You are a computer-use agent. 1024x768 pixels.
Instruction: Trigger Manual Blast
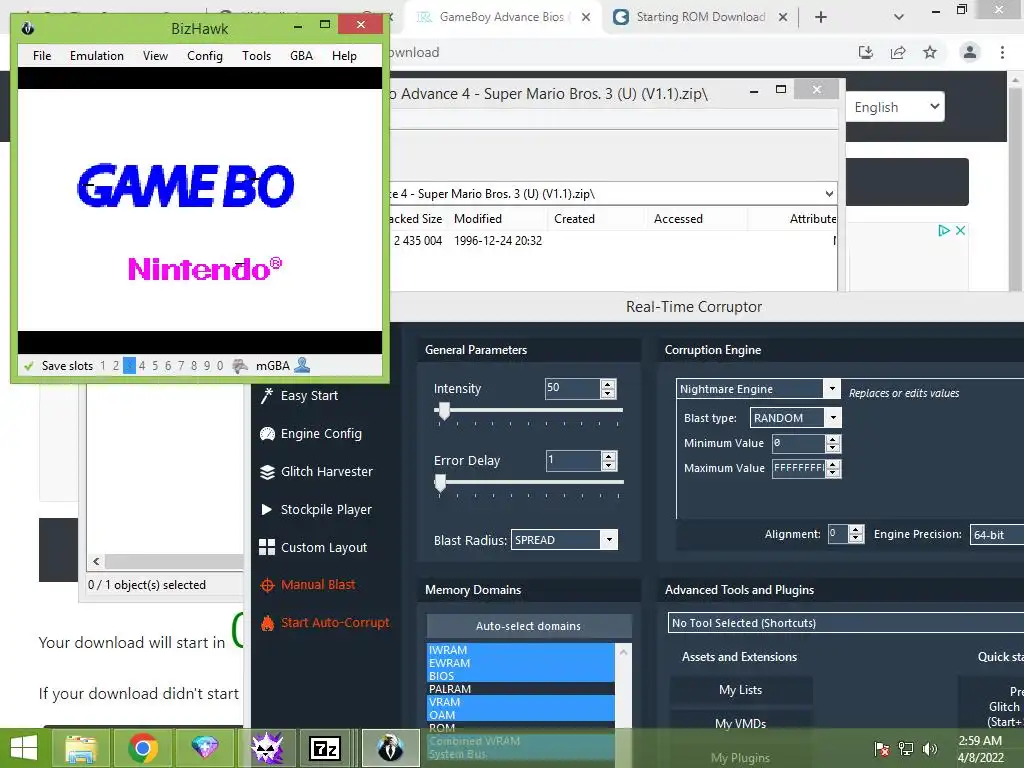(x=308, y=584)
